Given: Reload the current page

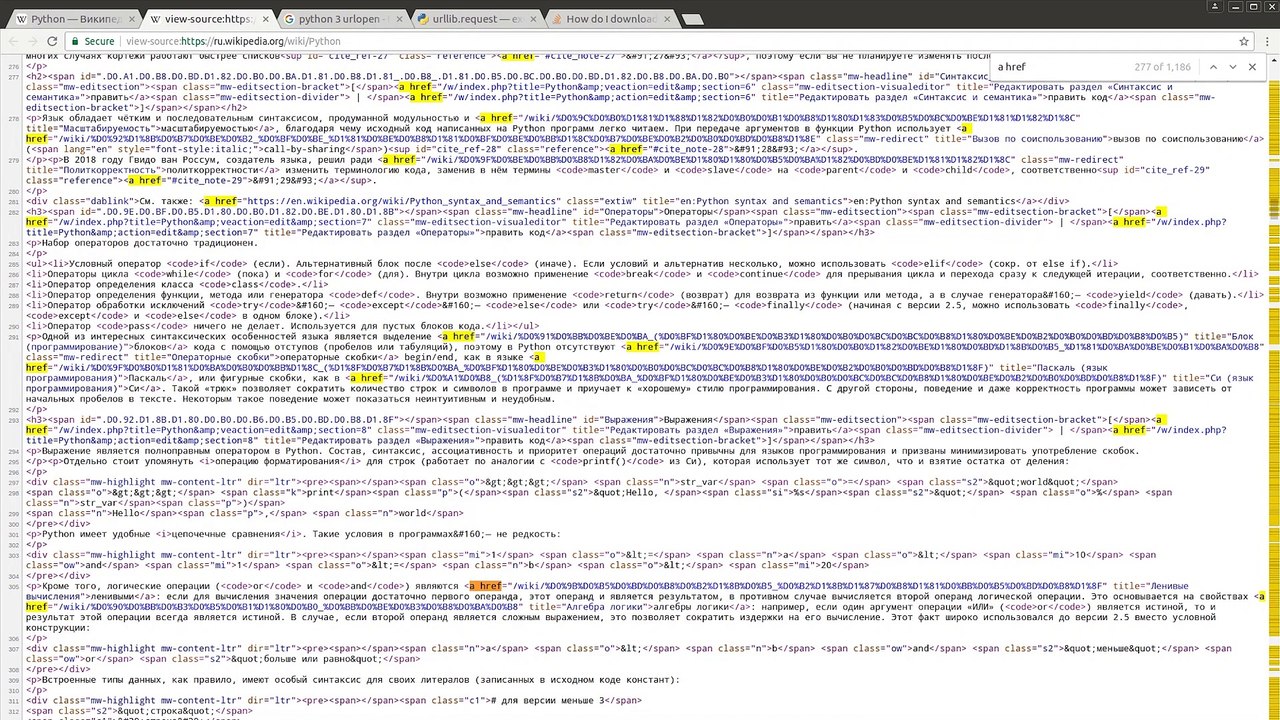Looking at the screenshot, I should coord(54,42).
